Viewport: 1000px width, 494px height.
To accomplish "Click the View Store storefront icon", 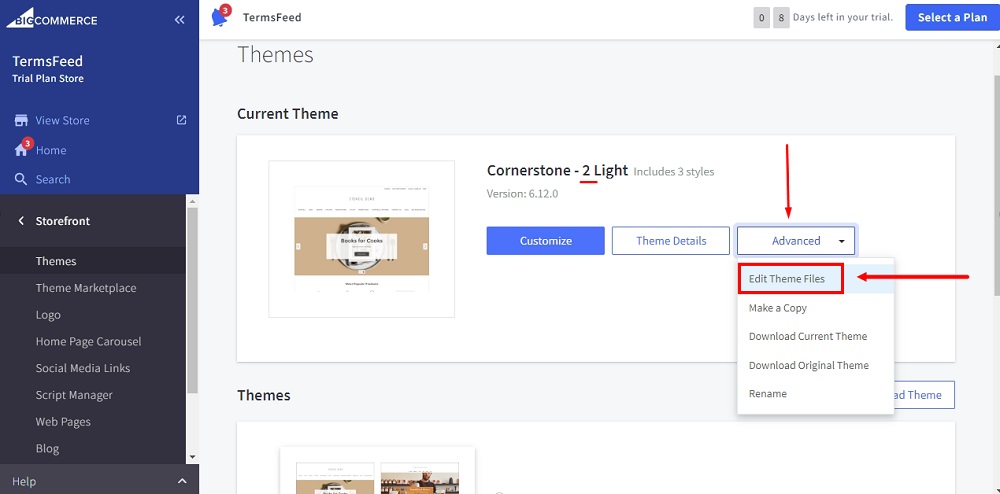I will point(21,120).
